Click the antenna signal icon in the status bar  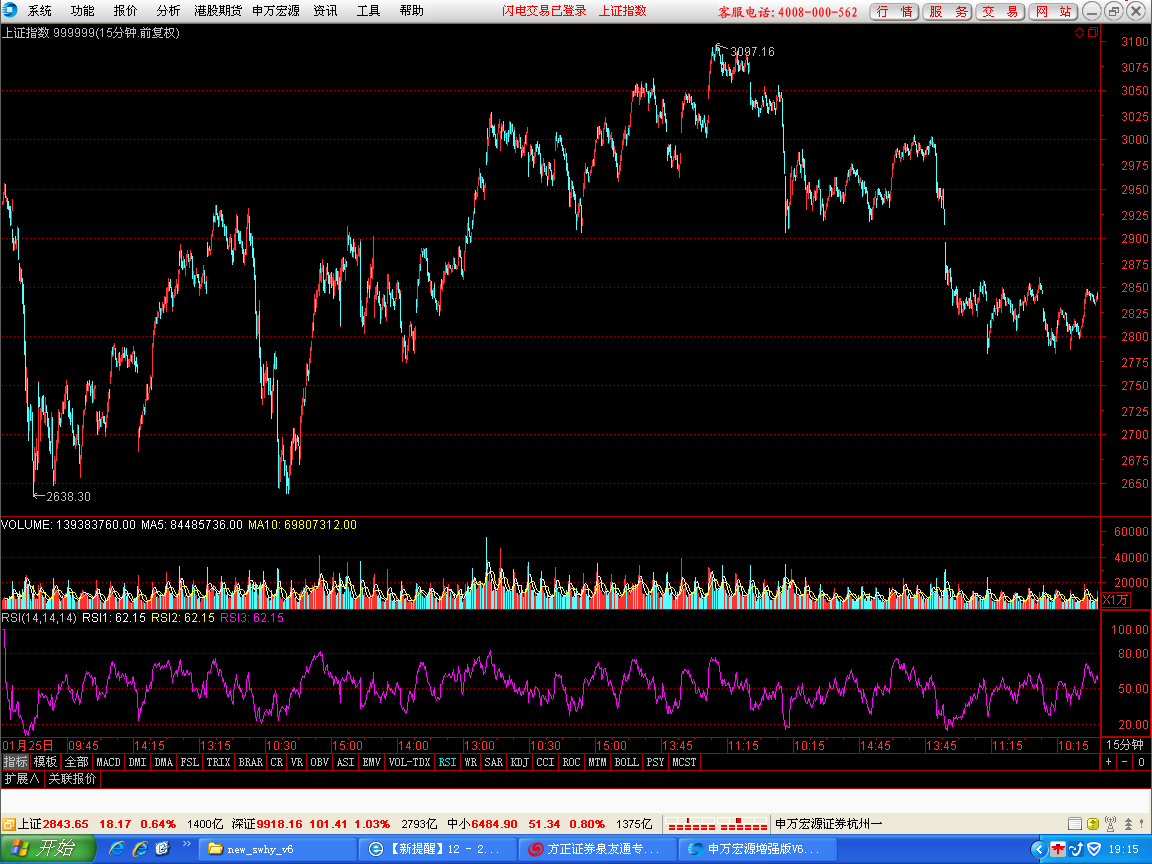1110,824
